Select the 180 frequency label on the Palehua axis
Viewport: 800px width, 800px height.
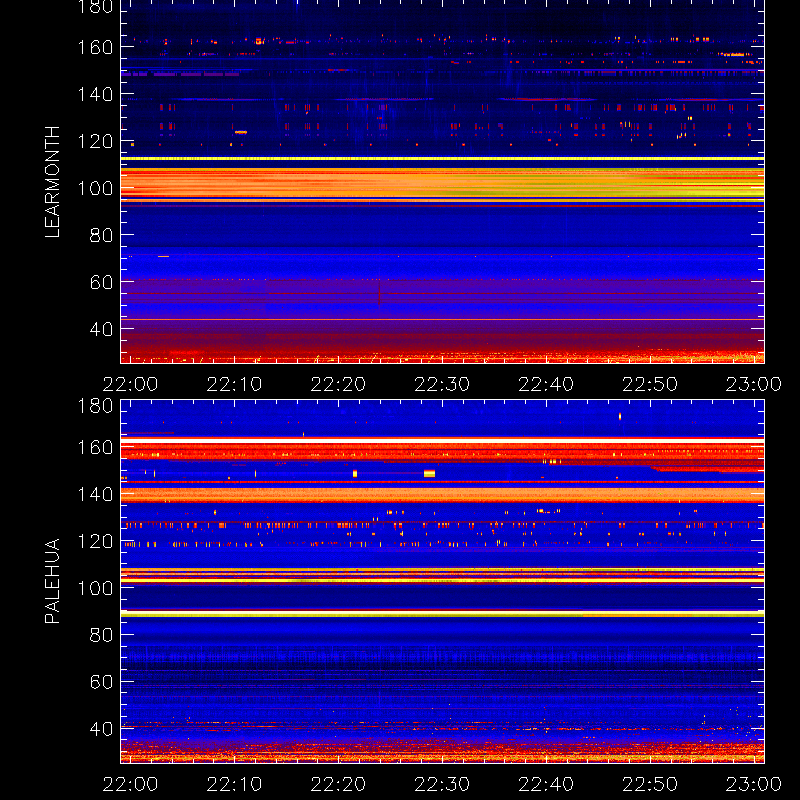coord(95,406)
